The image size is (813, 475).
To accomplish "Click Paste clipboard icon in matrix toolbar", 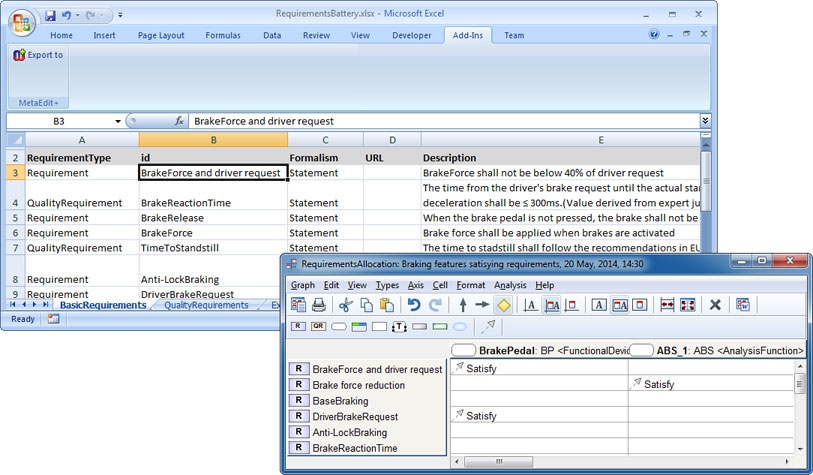I will (386, 305).
